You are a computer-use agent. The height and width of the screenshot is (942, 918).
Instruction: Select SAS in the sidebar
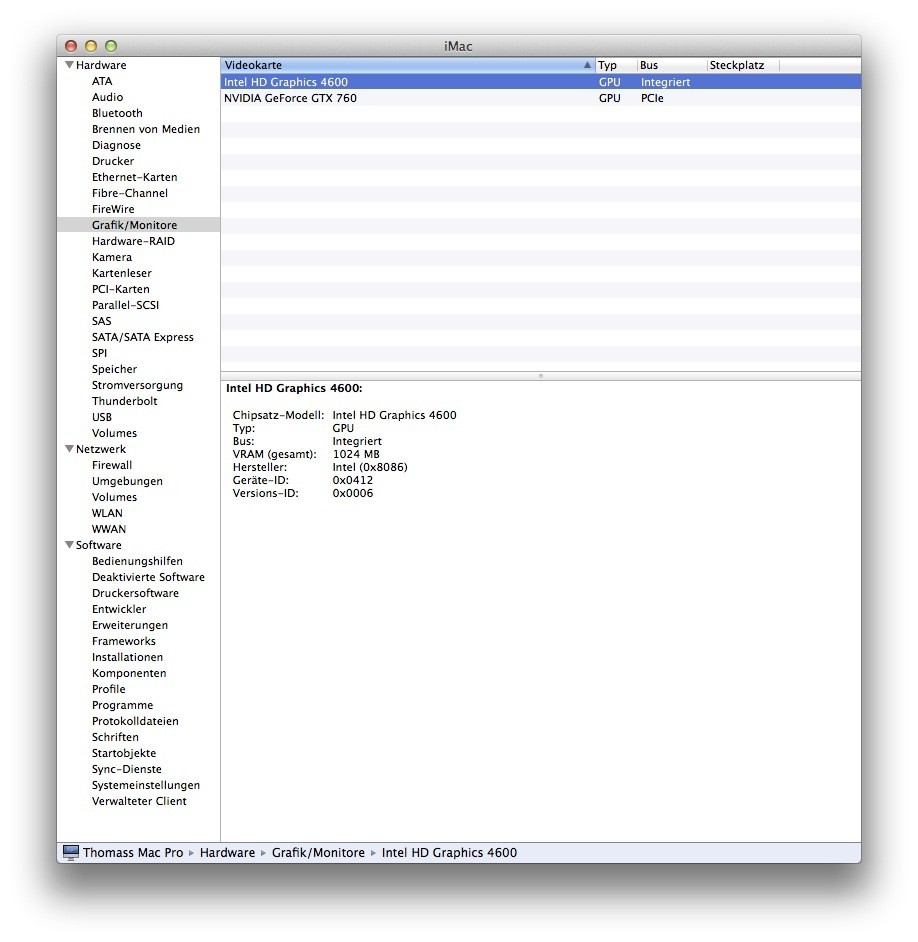pos(102,321)
